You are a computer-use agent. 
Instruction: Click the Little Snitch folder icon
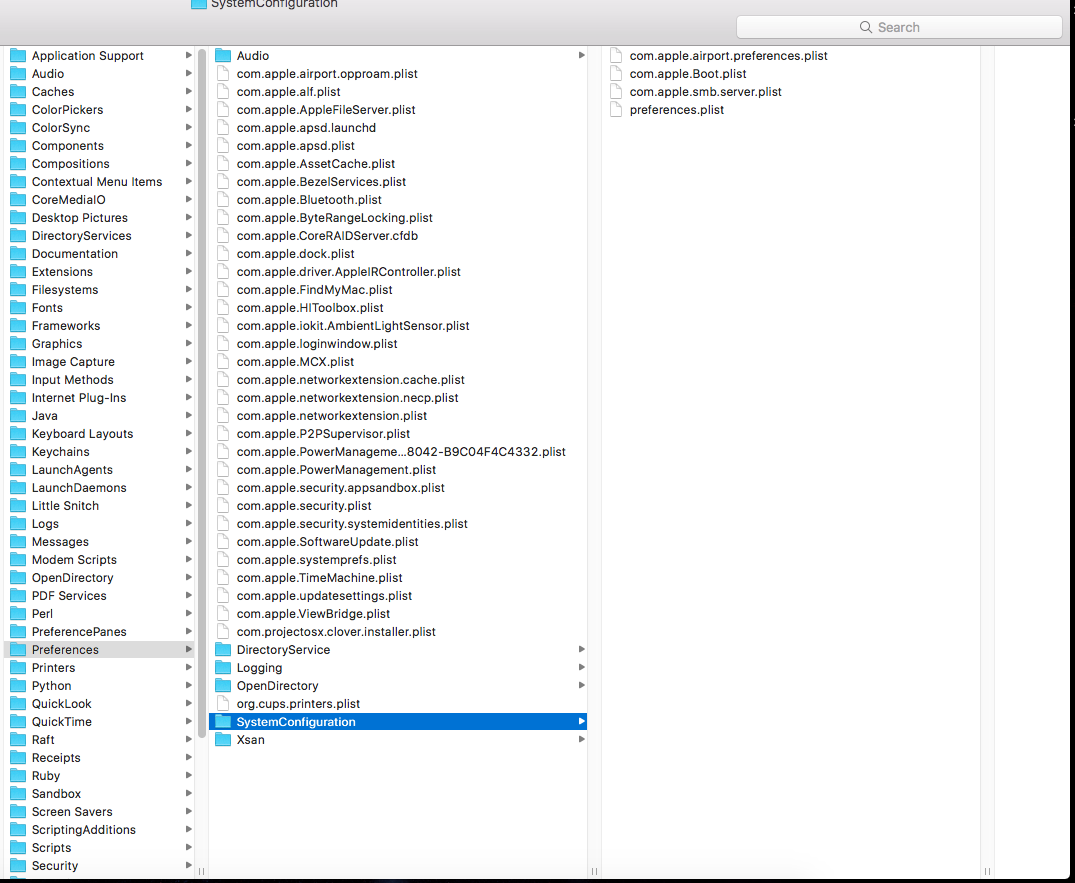18,506
